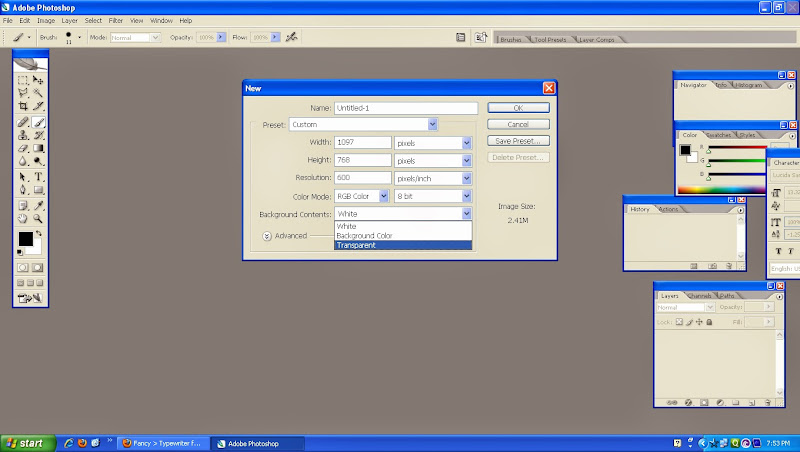Select the Healing Brush tool
800x452 pixels.
click(x=23, y=122)
